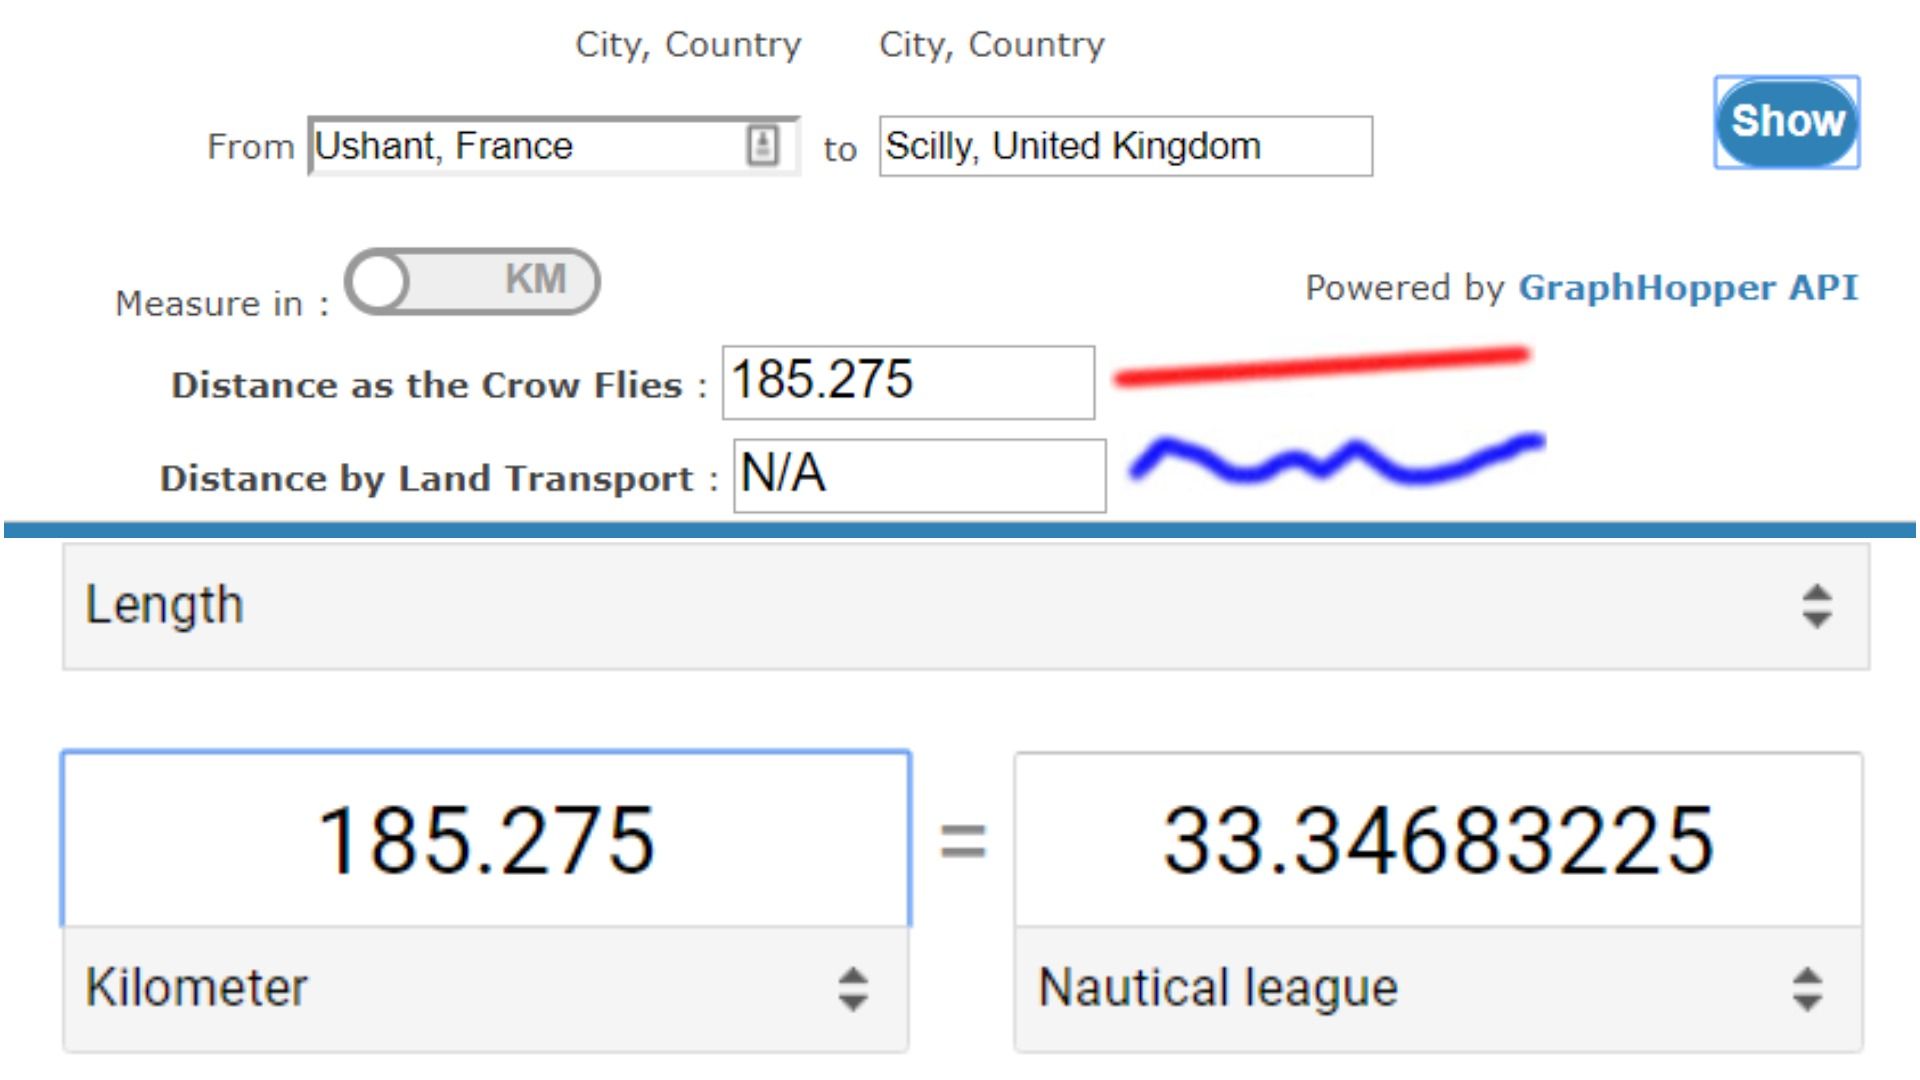Click the From label text

tap(250, 147)
